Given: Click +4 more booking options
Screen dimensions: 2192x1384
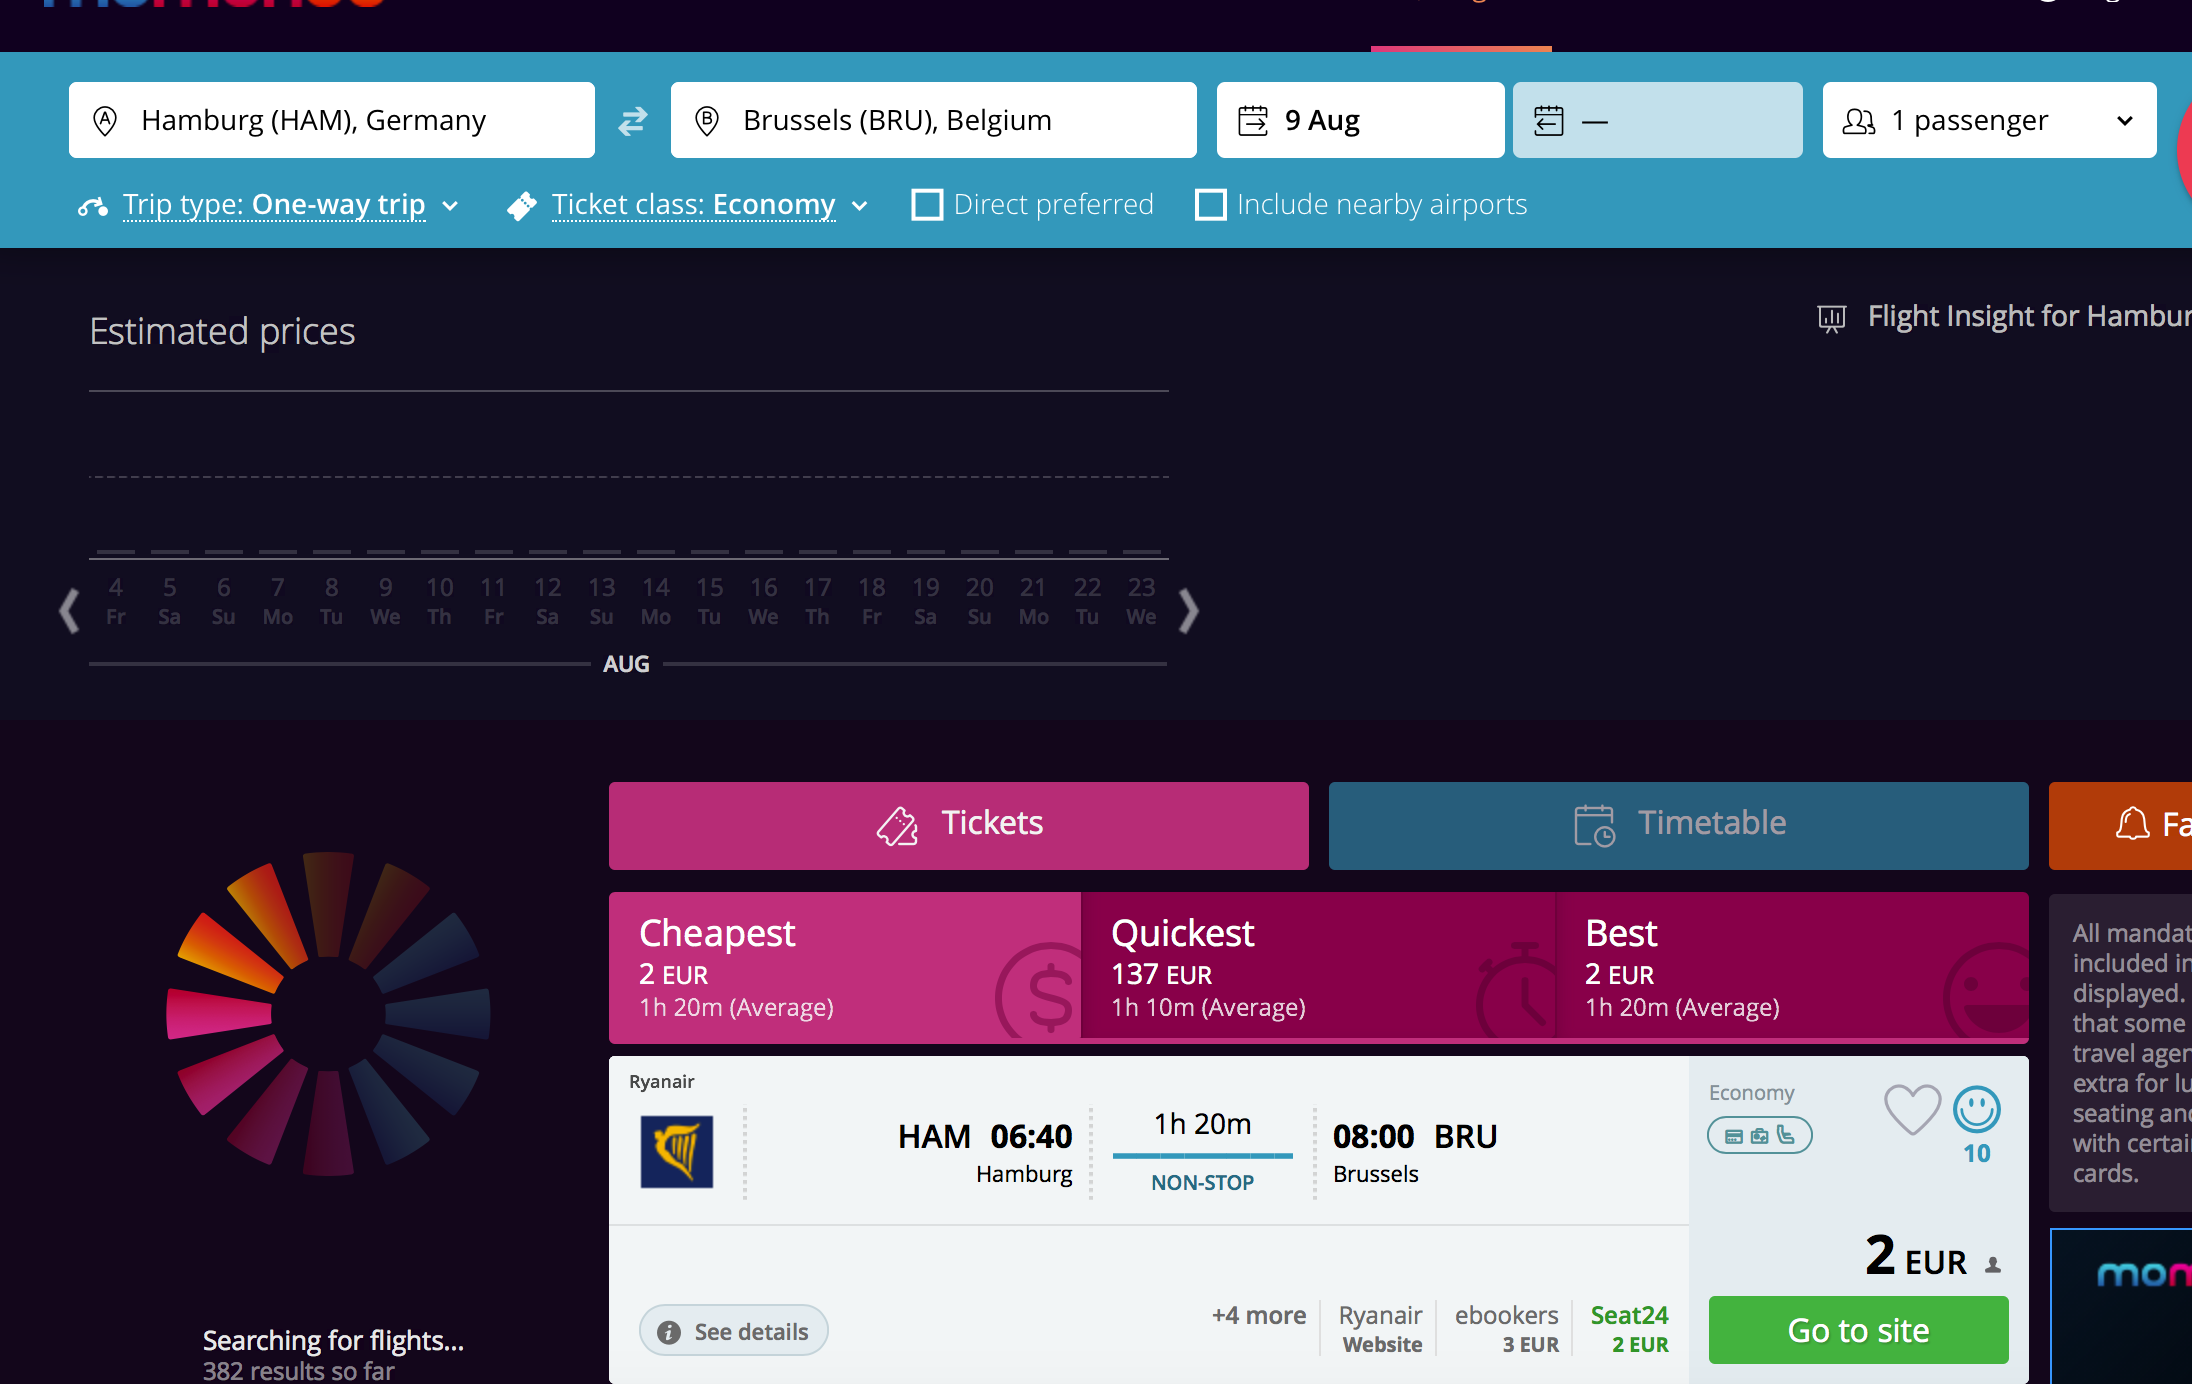Looking at the screenshot, I should coord(1259,1316).
